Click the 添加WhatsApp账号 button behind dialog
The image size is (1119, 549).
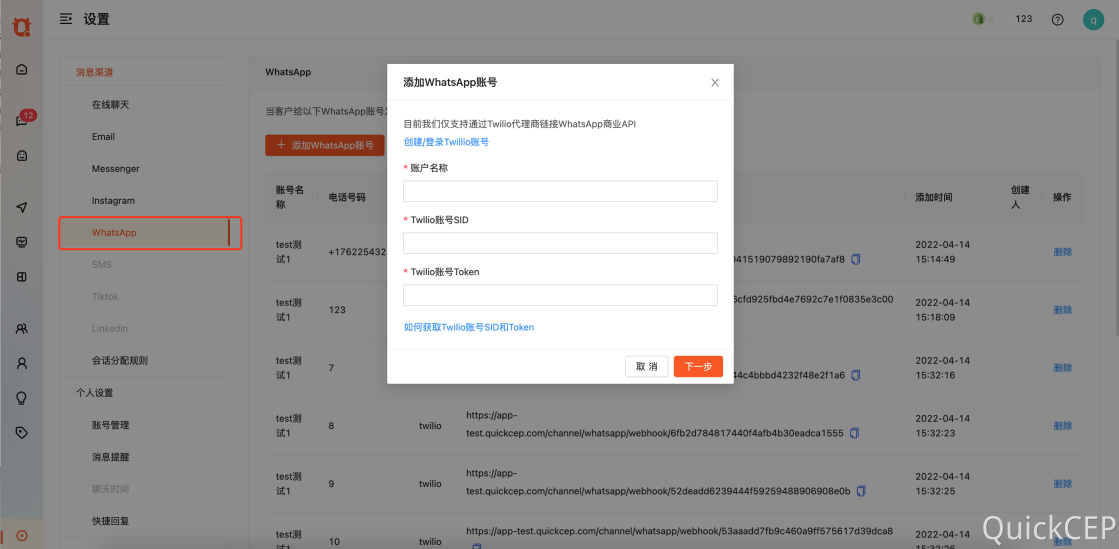(325, 145)
